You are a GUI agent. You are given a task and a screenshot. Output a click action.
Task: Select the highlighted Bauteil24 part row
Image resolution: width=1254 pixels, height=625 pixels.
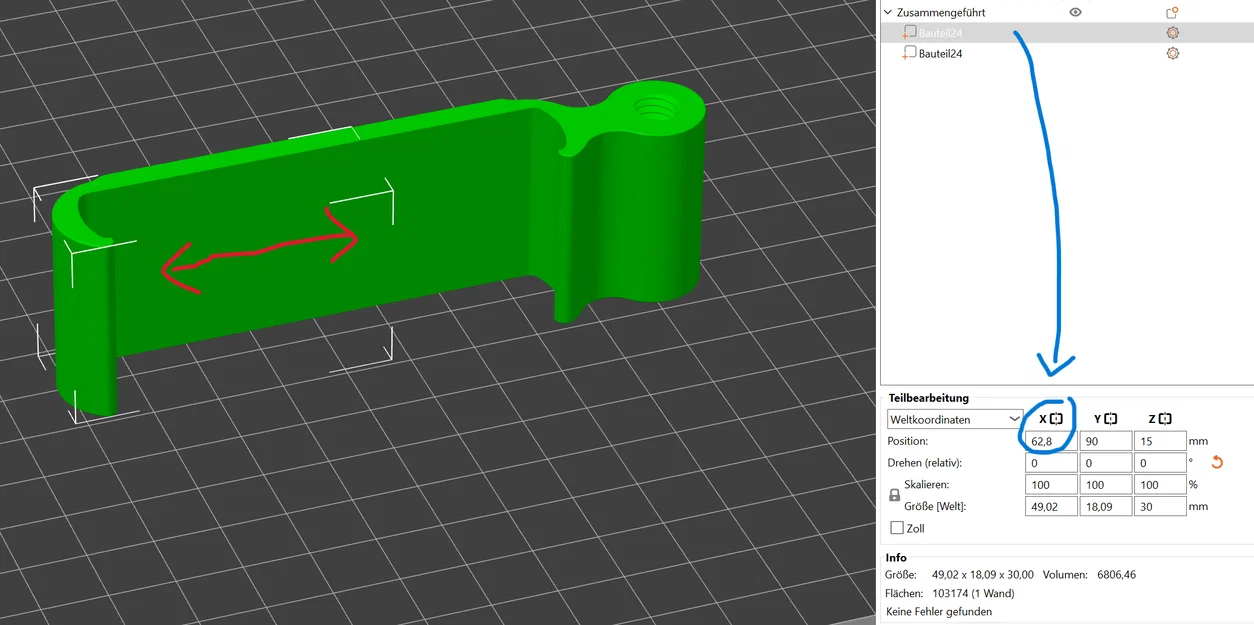point(1067,33)
